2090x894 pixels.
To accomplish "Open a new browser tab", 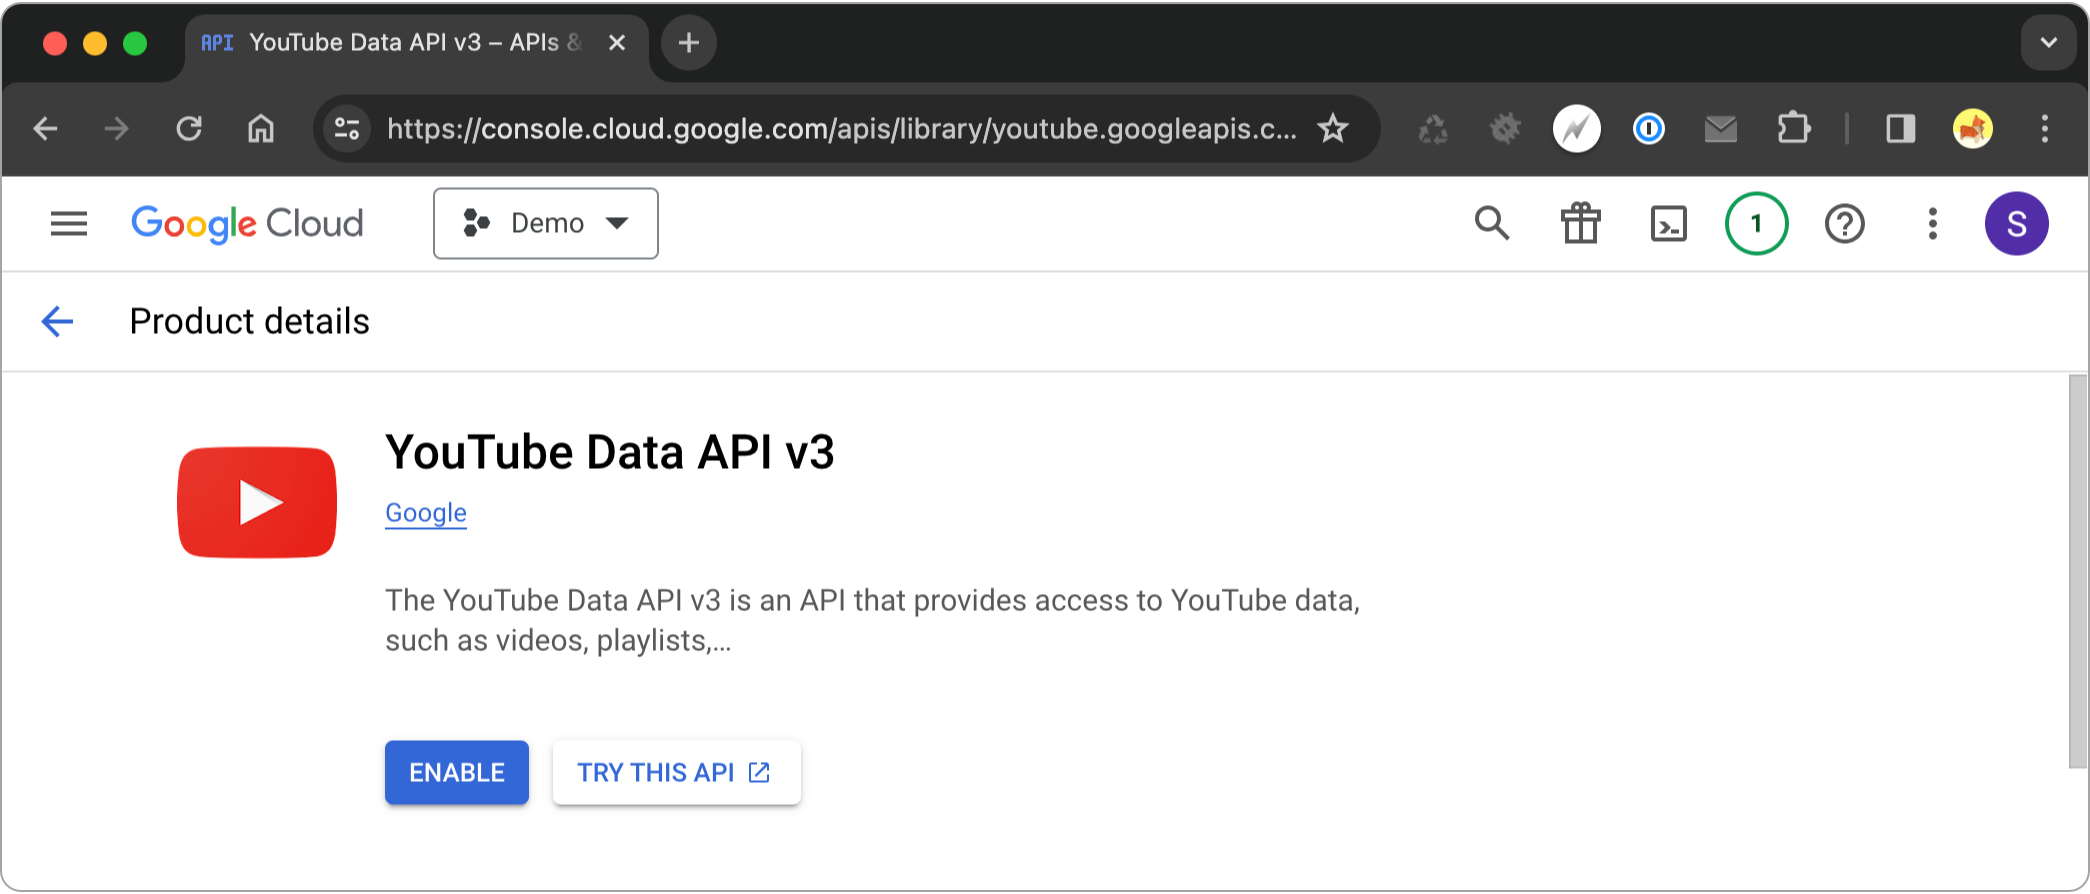I will coord(689,43).
